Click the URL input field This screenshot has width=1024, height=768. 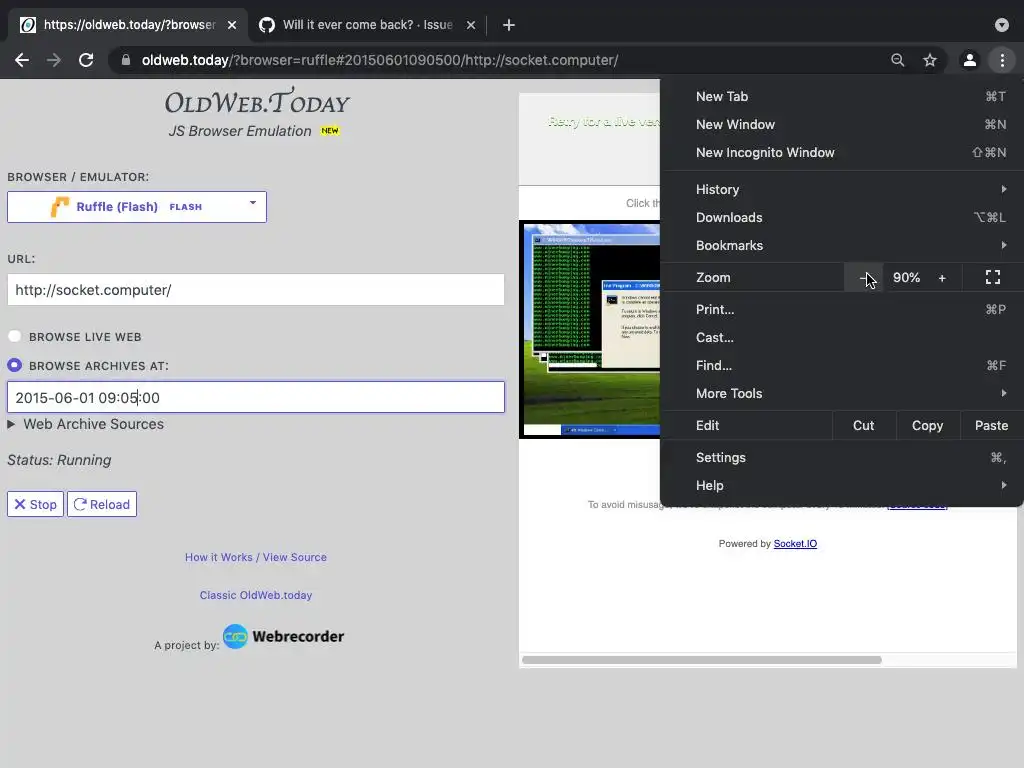point(255,289)
